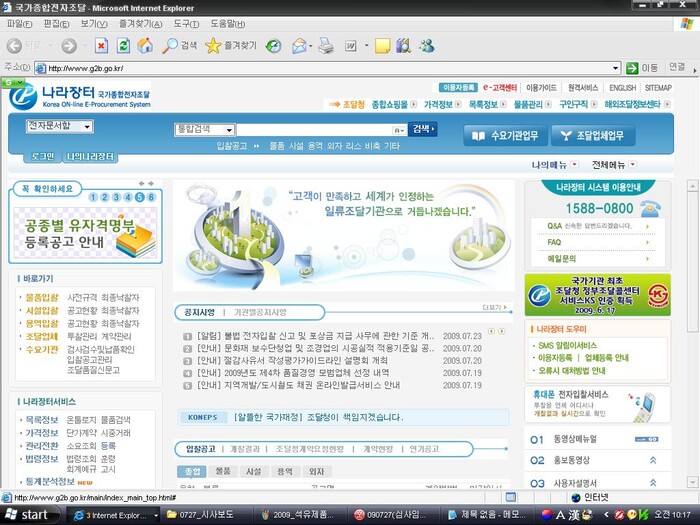Viewport: 700px width, 525px height.
Task: Click the yellow note toolbar icon
Action: tap(383, 46)
